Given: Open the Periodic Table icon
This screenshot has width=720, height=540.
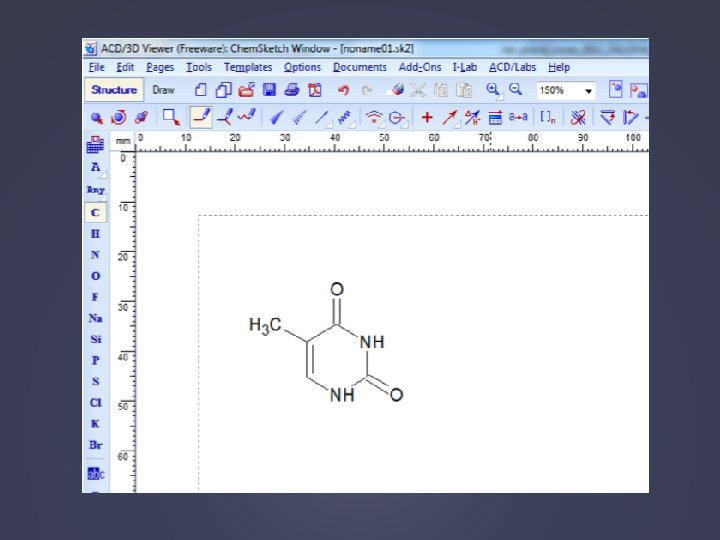Looking at the screenshot, I should tap(95, 144).
